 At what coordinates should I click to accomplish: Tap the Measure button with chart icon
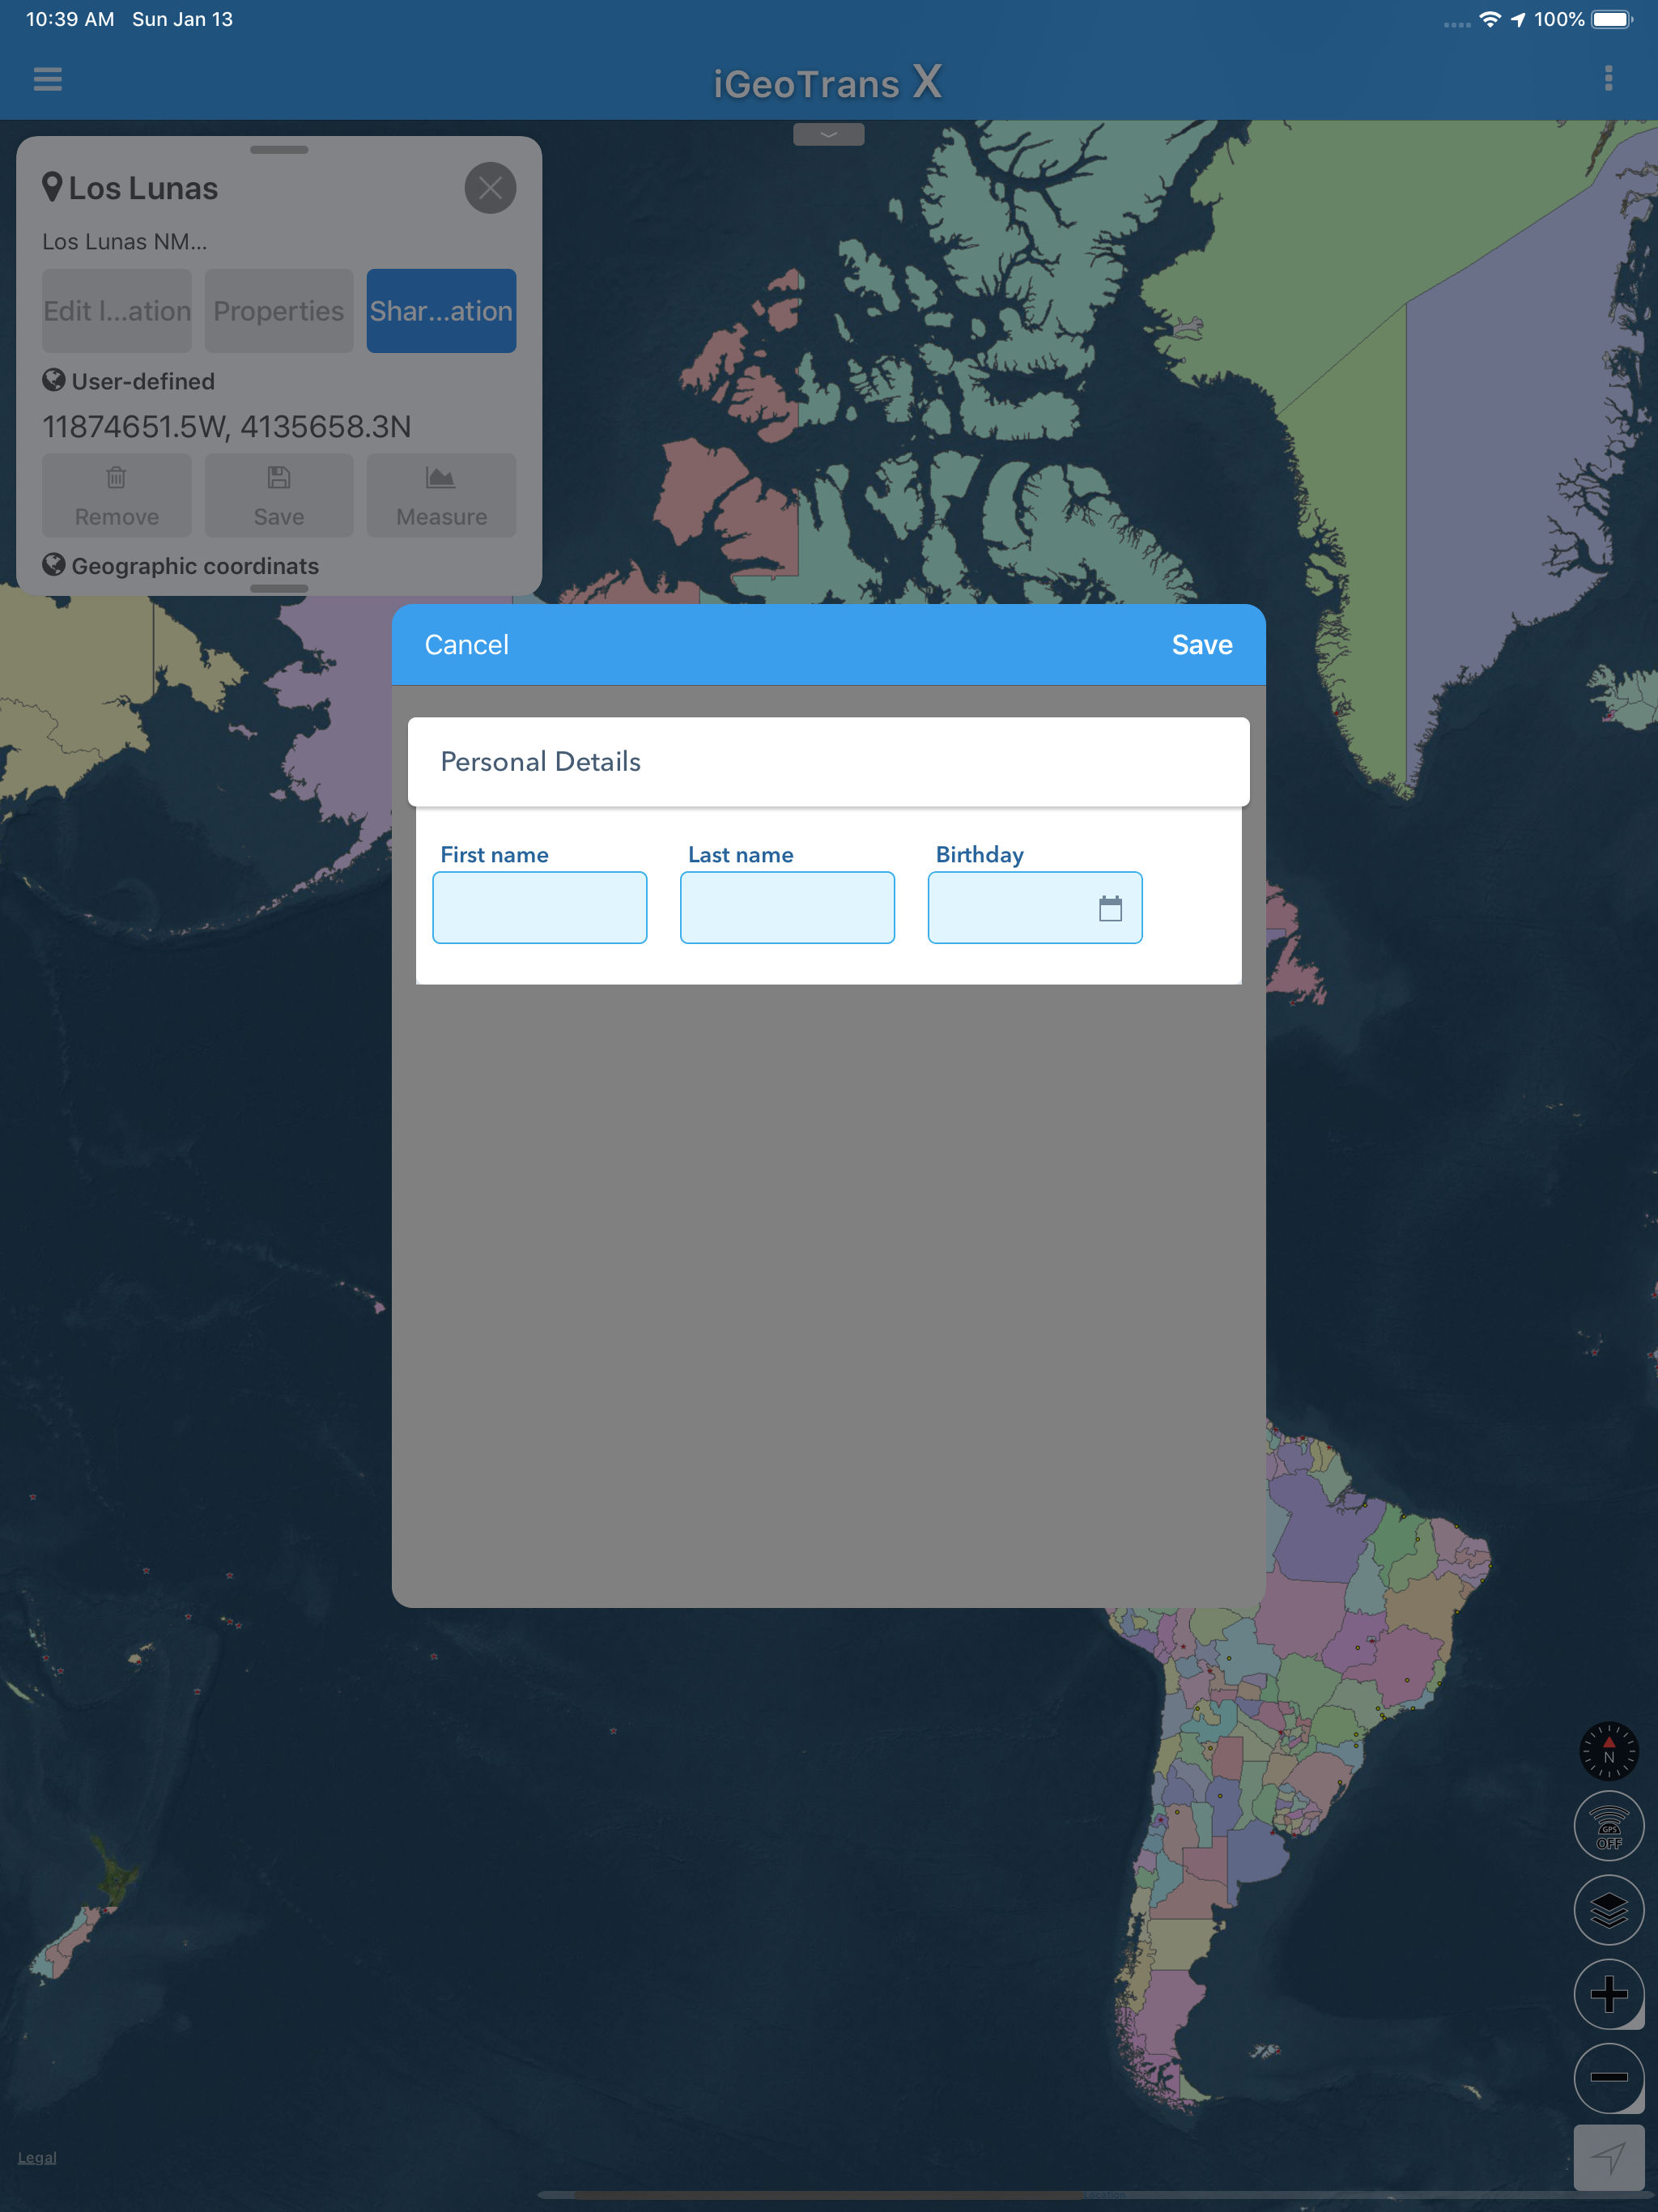point(441,496)
